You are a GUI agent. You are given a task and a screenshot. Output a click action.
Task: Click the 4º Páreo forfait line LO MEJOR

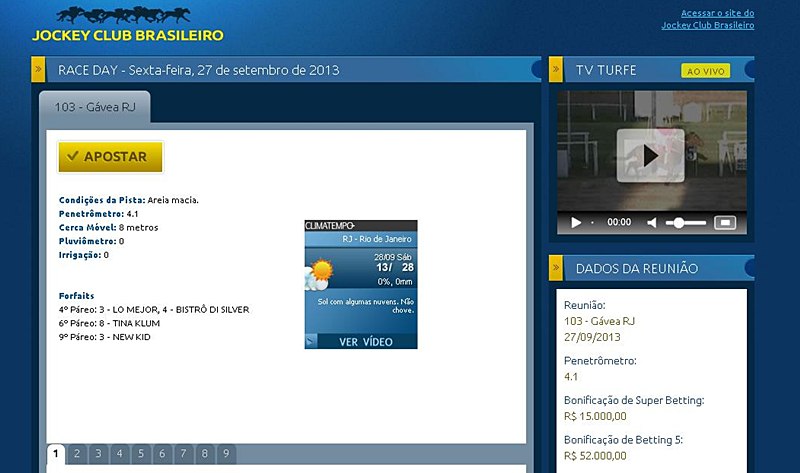[154, 310]
